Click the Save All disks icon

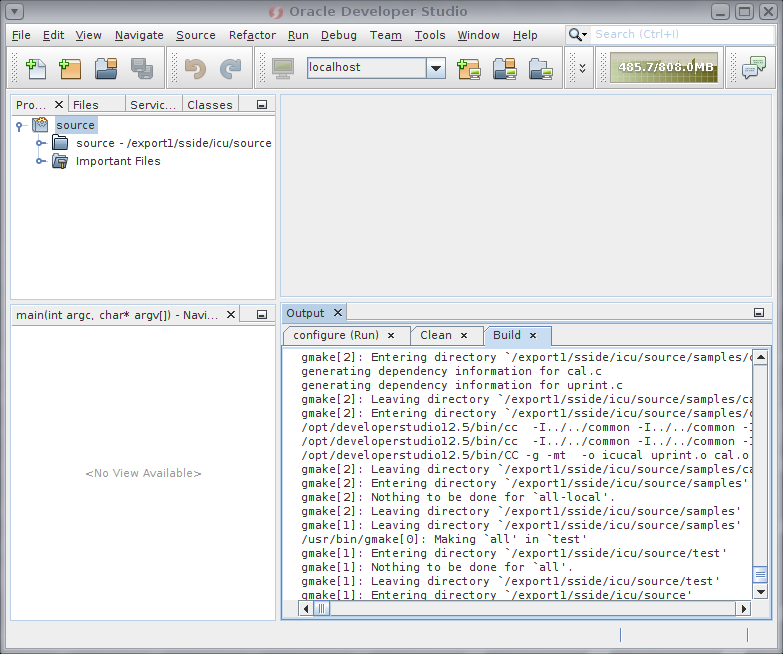click(x=142, y=68)
